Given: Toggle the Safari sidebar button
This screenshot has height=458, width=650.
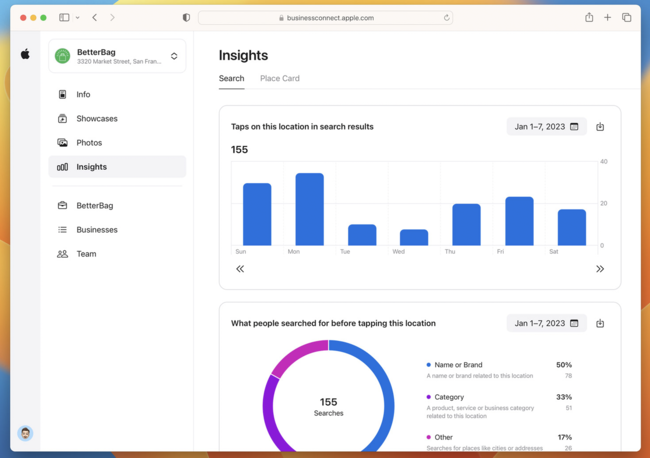Looking at the screenshot, I should tap(64, 17).
